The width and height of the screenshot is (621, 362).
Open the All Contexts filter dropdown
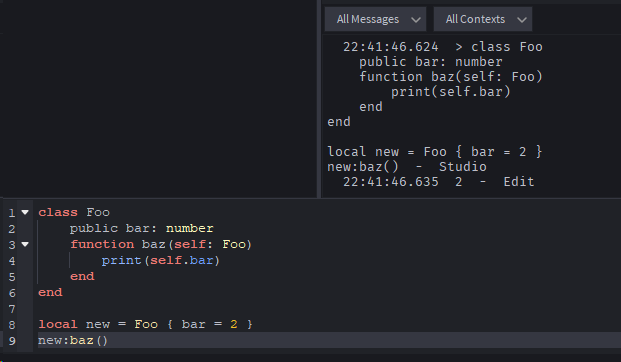(482, 19)
